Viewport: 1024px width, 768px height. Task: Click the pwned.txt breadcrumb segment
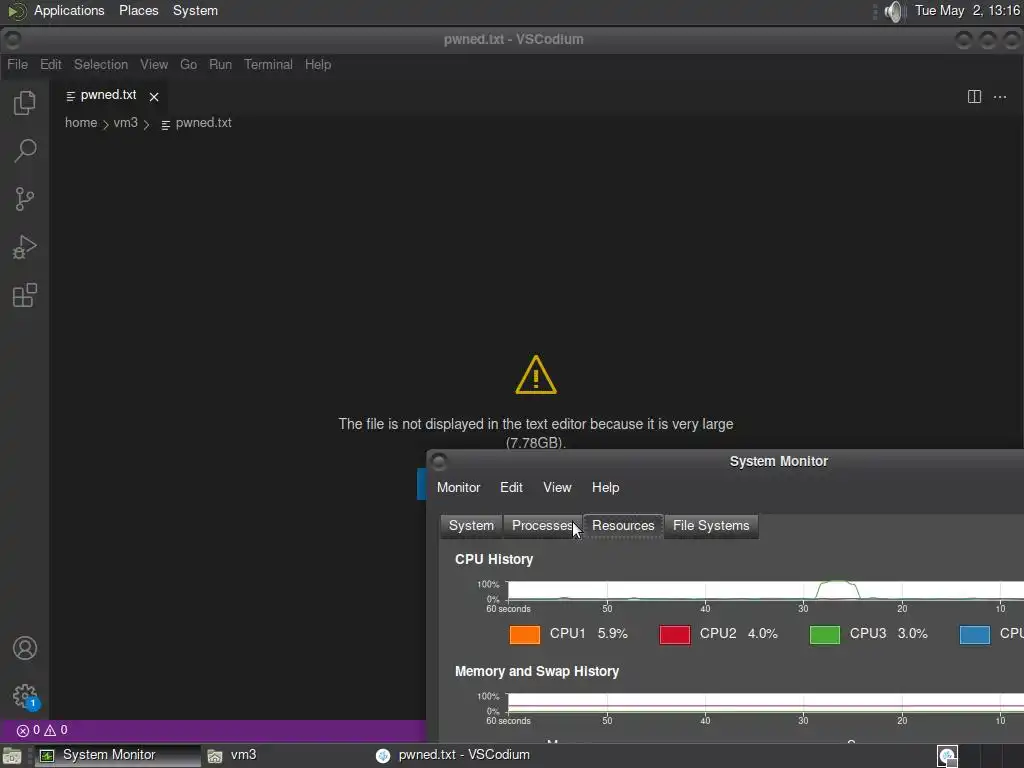click(x=197, y=123)
